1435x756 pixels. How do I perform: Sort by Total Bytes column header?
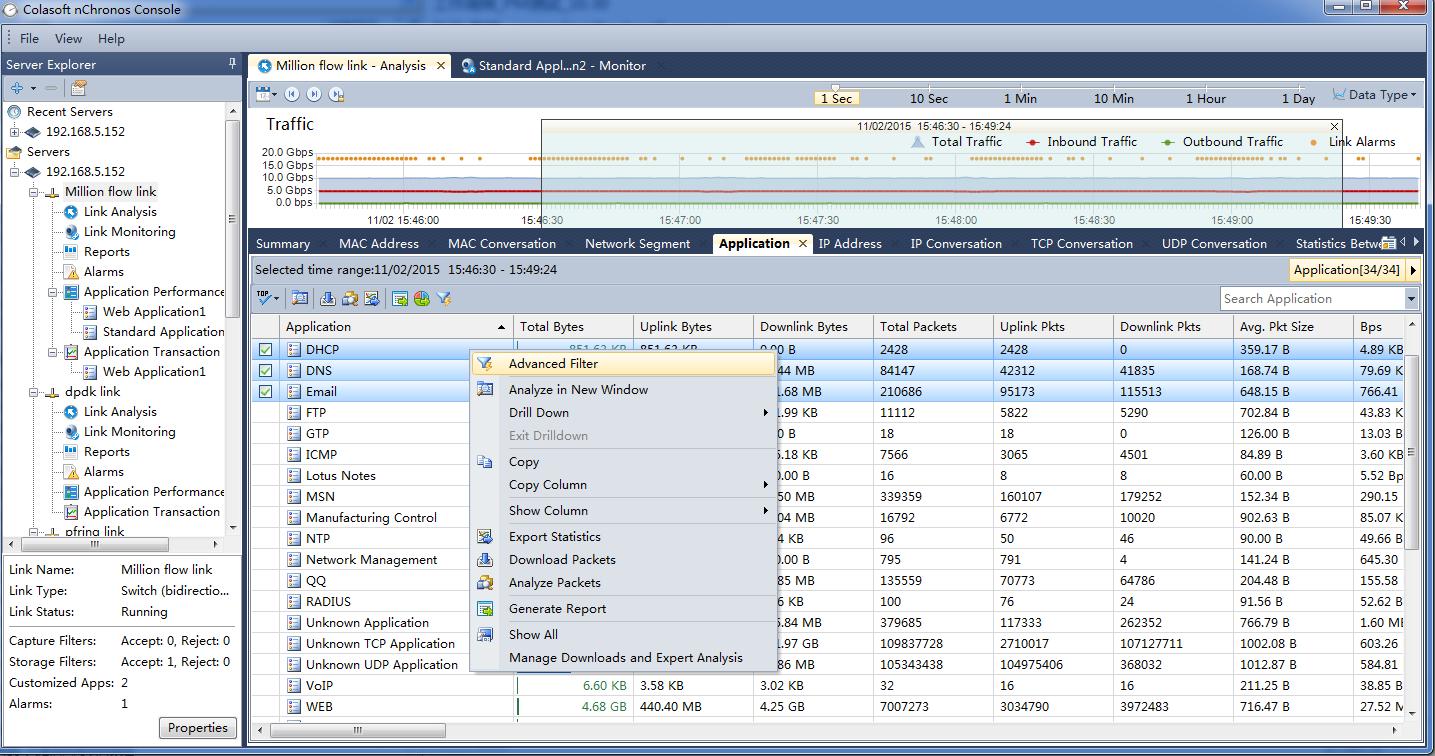coord(574,326)
